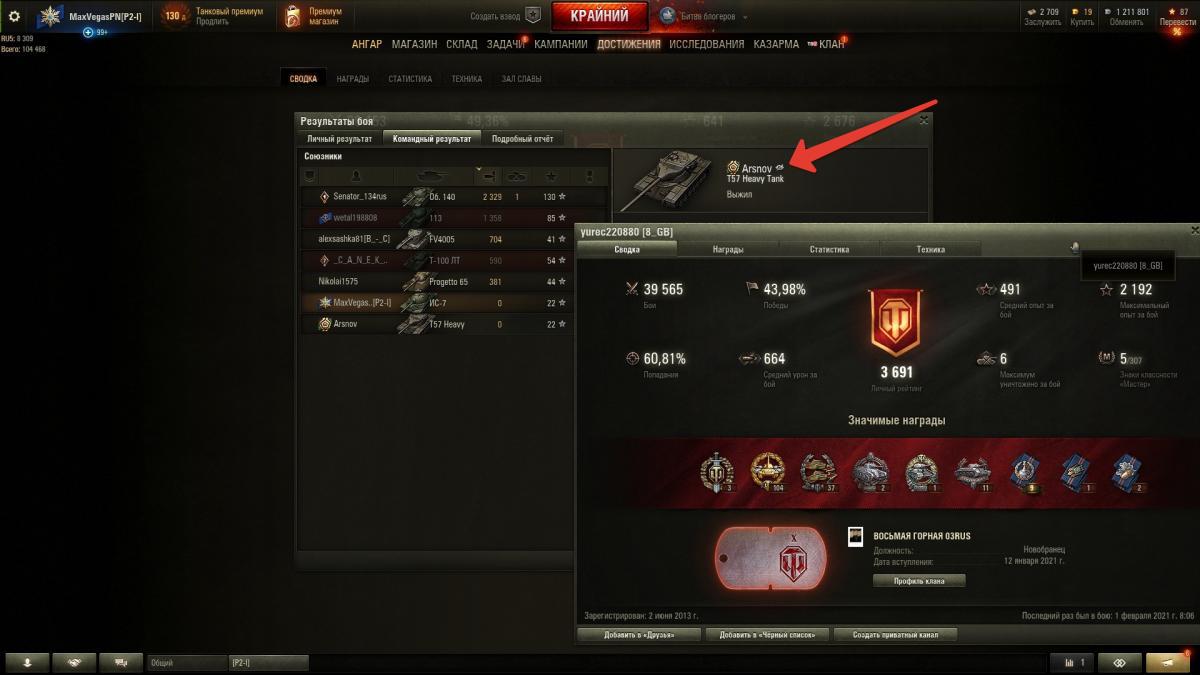Image resolution: width=1200 pixels, height=675 pixels.
Task: Expand the Битва блогеров battle mode selector
Action: pyautogui.click(x=700, y=16)
